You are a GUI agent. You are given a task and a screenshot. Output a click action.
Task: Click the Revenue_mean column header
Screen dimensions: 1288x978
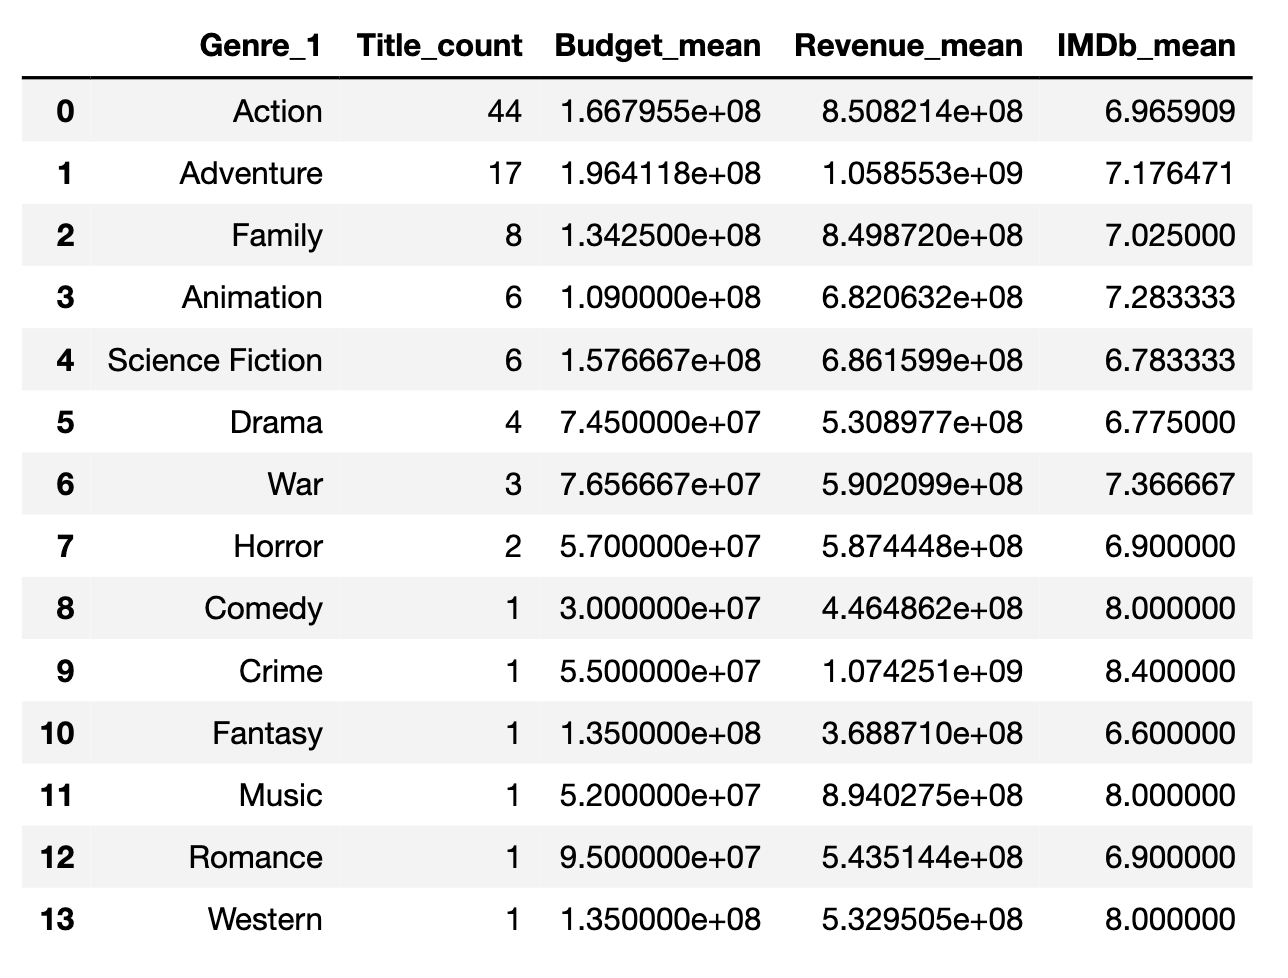click(908, 46)
